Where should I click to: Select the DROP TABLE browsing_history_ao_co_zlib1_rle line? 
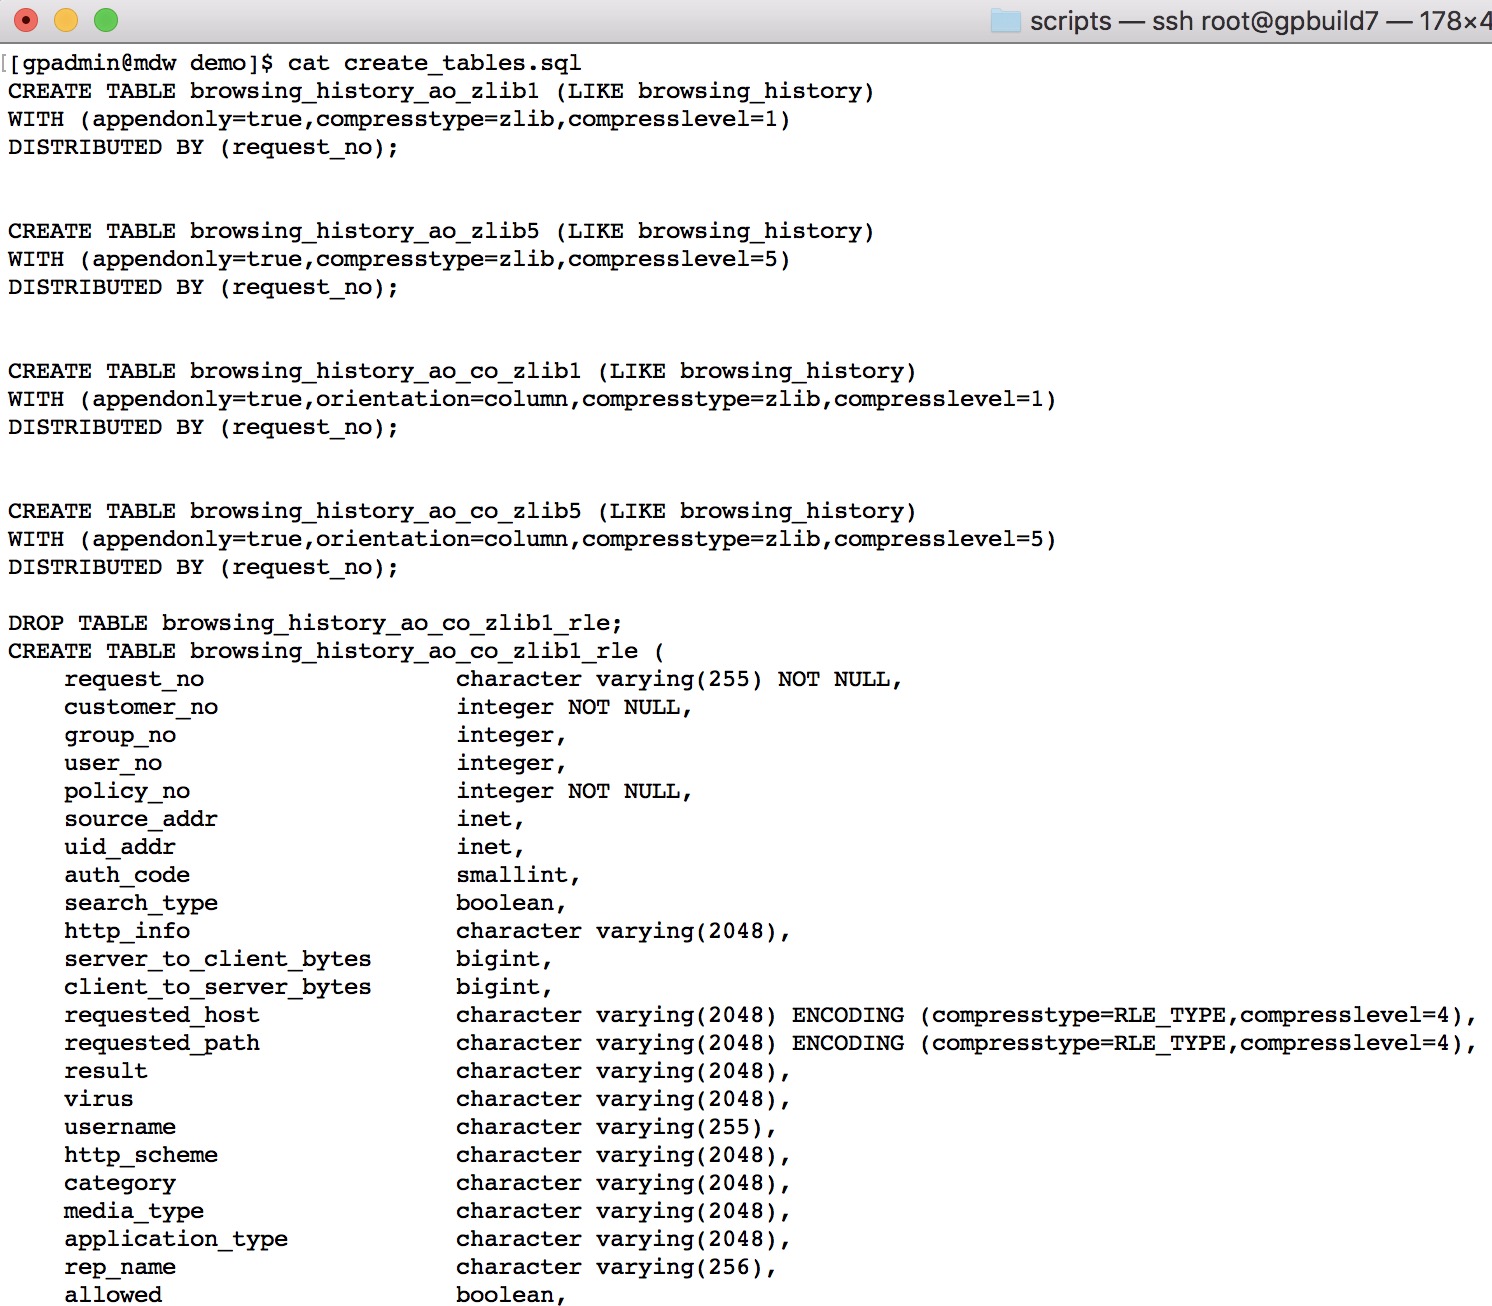tap(312, 622)
